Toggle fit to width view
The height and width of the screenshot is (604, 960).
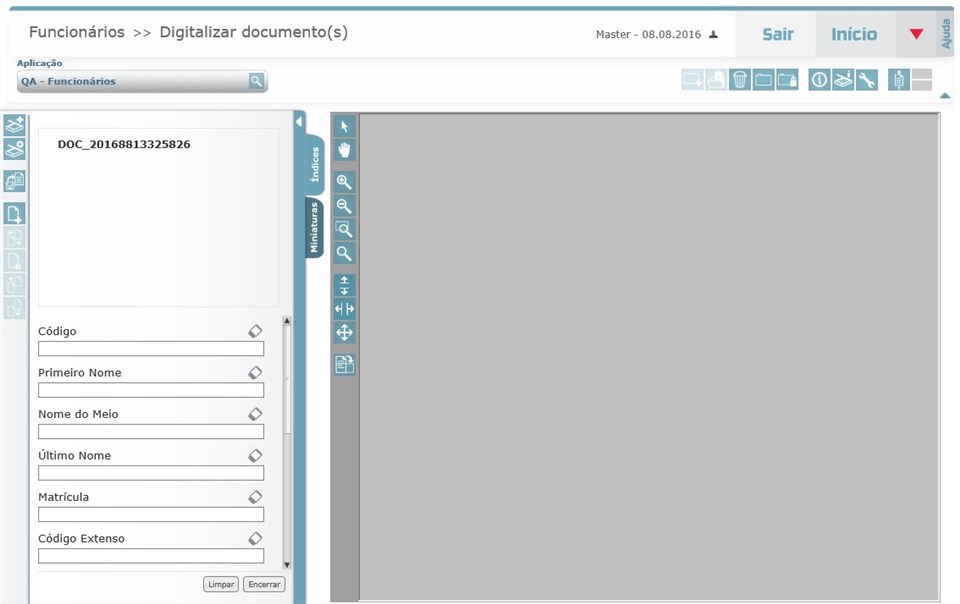[x=344, y=309]
